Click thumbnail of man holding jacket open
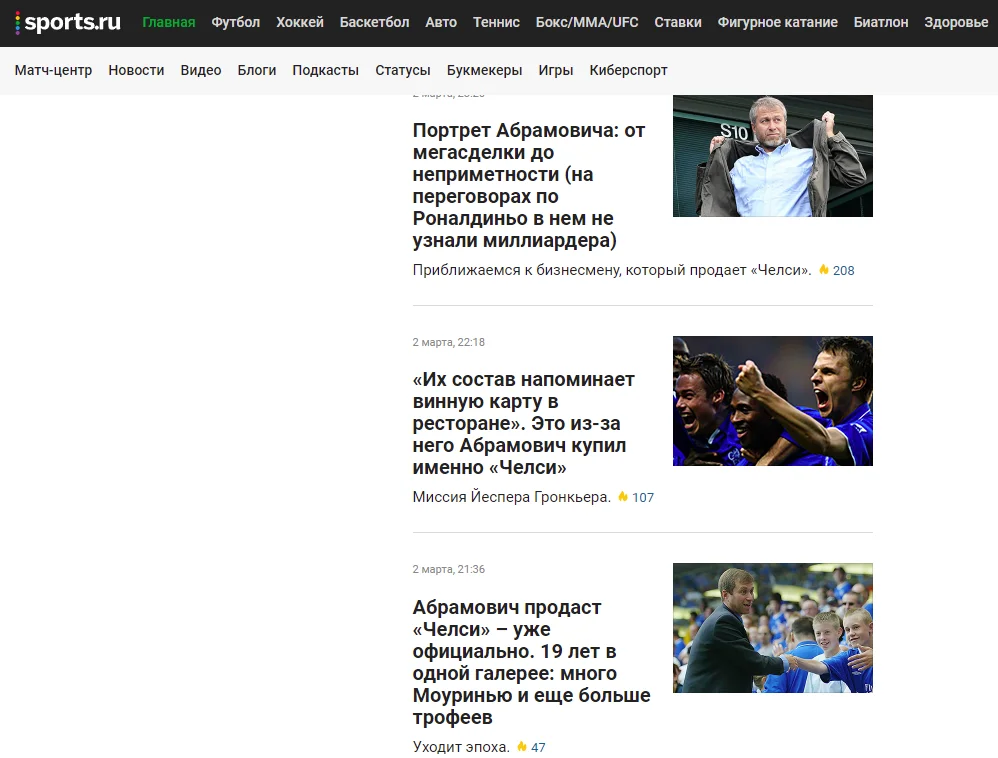The height and width of the screenshot is (758, 998). [772, 155]
